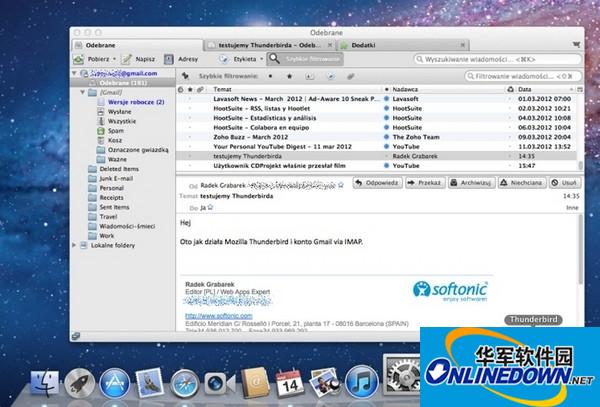This screenshot has height=407, width=600.
Task: Switch to the Odebrane tab
Action: coord(138,45)
